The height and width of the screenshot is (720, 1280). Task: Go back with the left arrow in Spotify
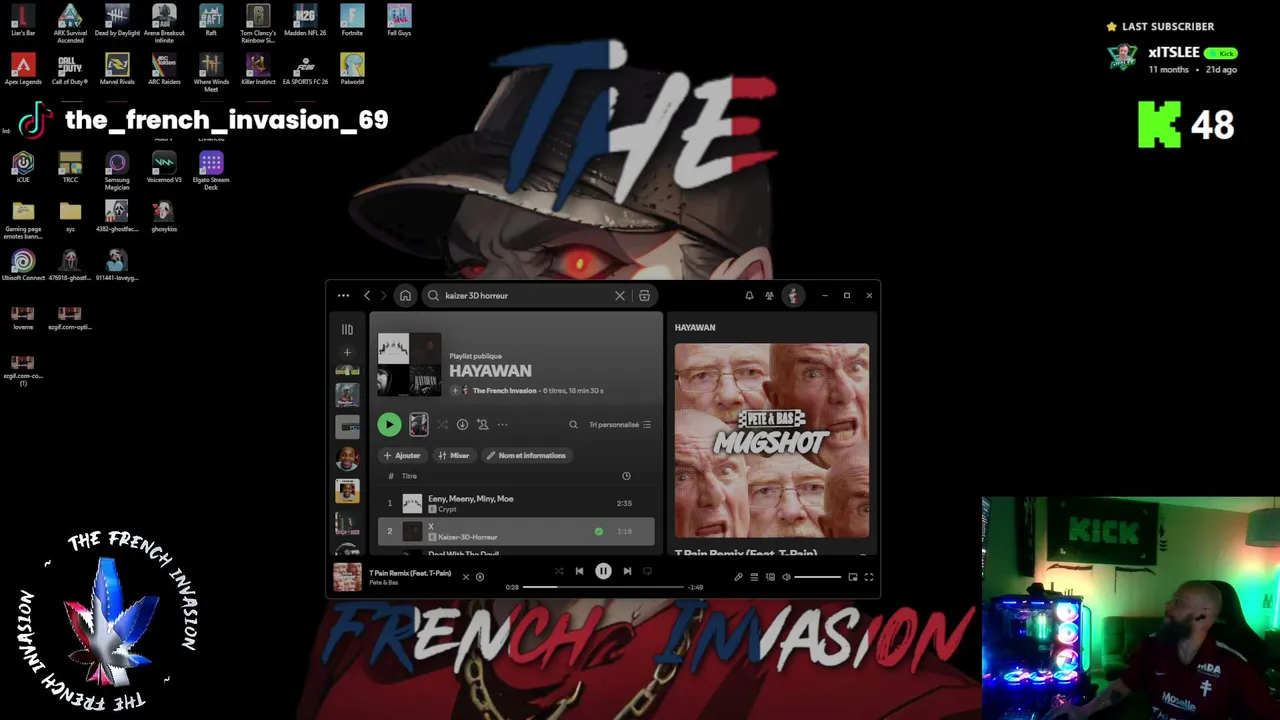367,296
